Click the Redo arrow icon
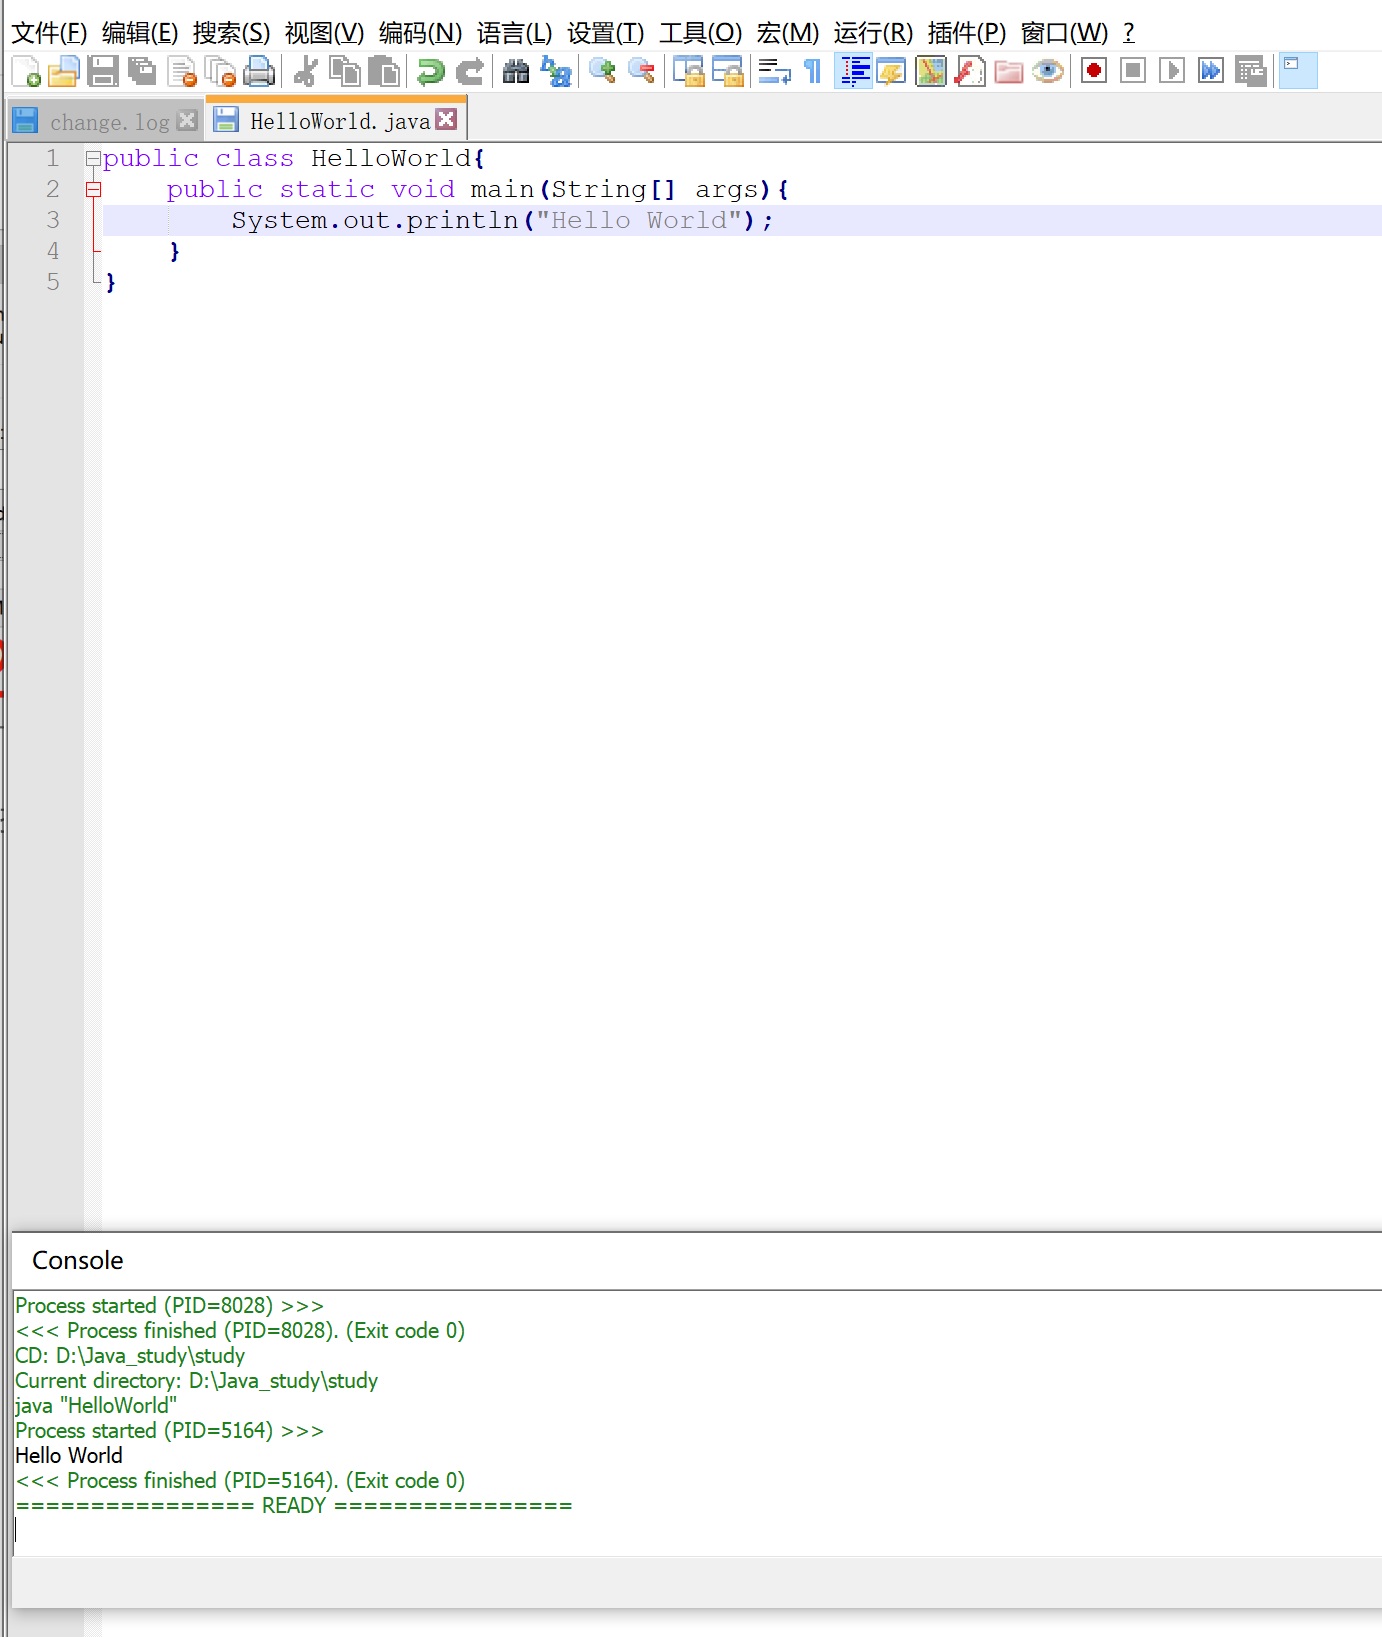The height and width of the screenshot is (1637, 1382). [x=469, y=71]
